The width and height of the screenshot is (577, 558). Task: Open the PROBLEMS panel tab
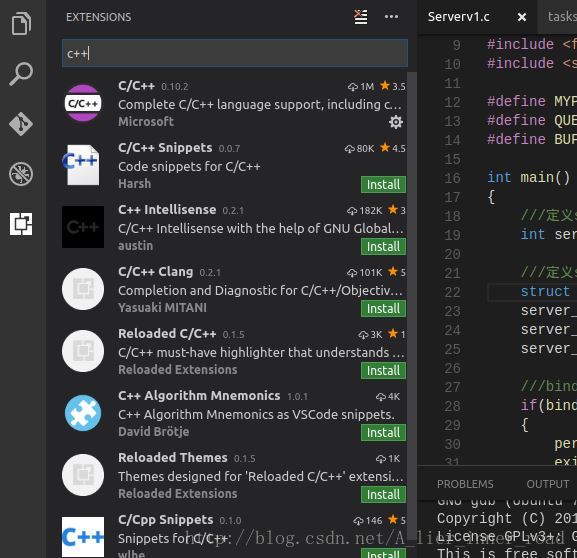(x=465, y=484)
